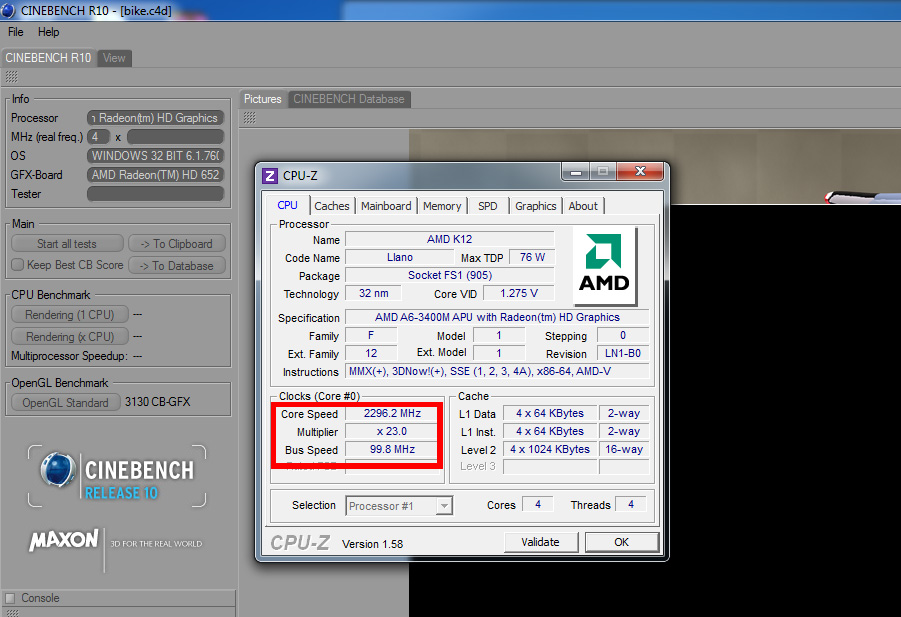Click the x 23.0 multiplier value
The image size is (901, 617).
392,431
